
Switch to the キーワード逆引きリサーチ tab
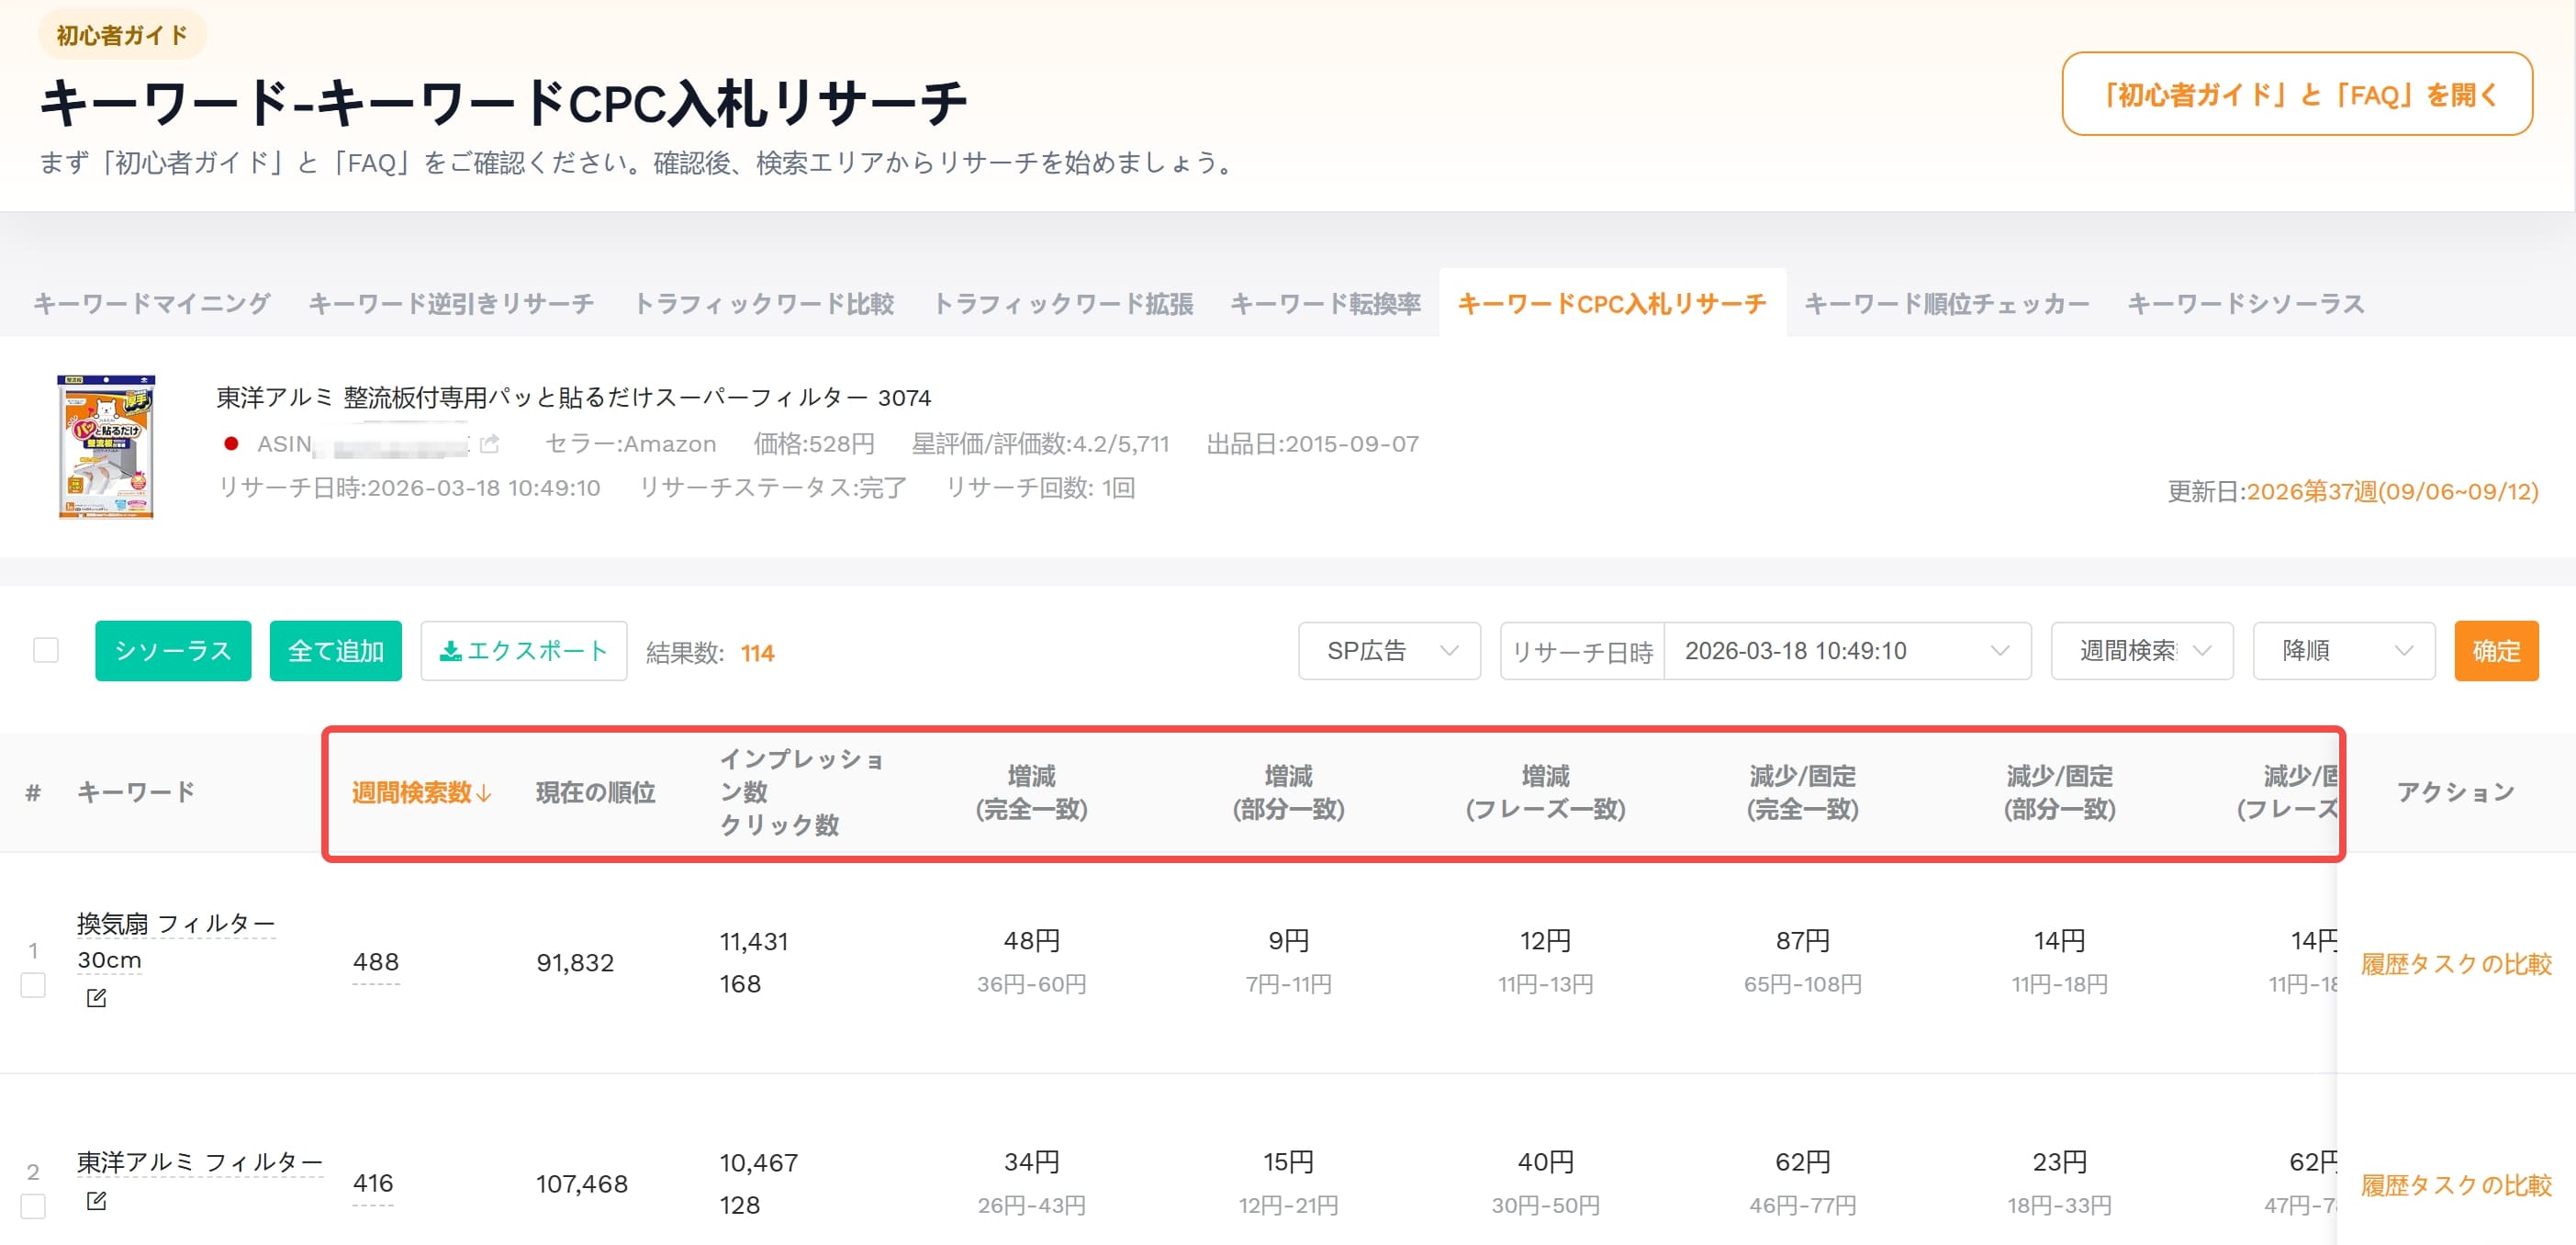coord(451,303)
